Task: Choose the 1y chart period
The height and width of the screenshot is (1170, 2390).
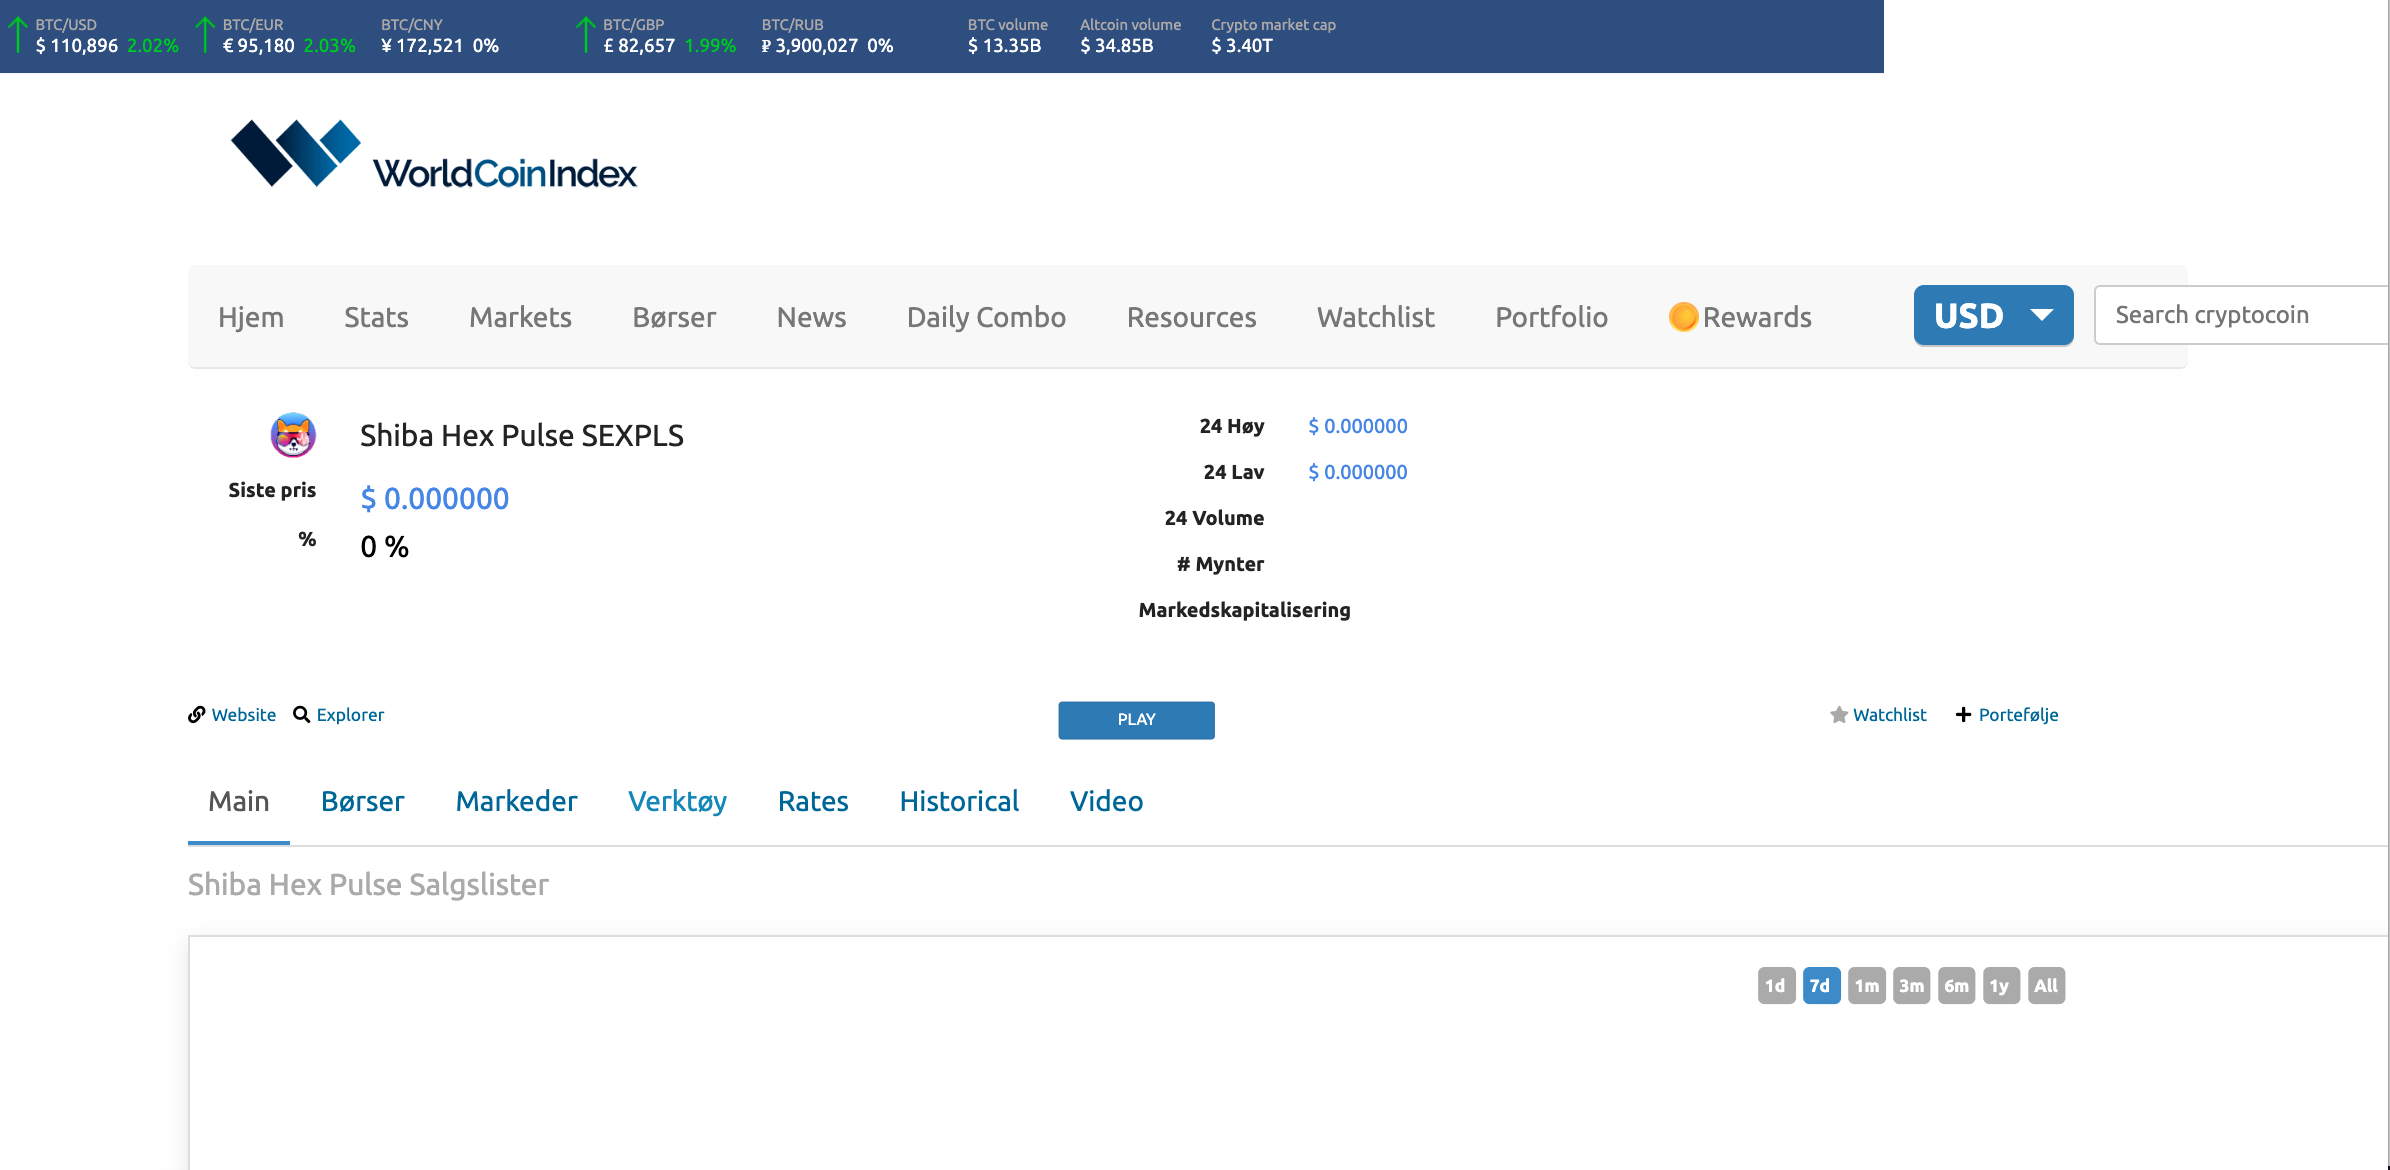Action: click(x=2000, y=986)
